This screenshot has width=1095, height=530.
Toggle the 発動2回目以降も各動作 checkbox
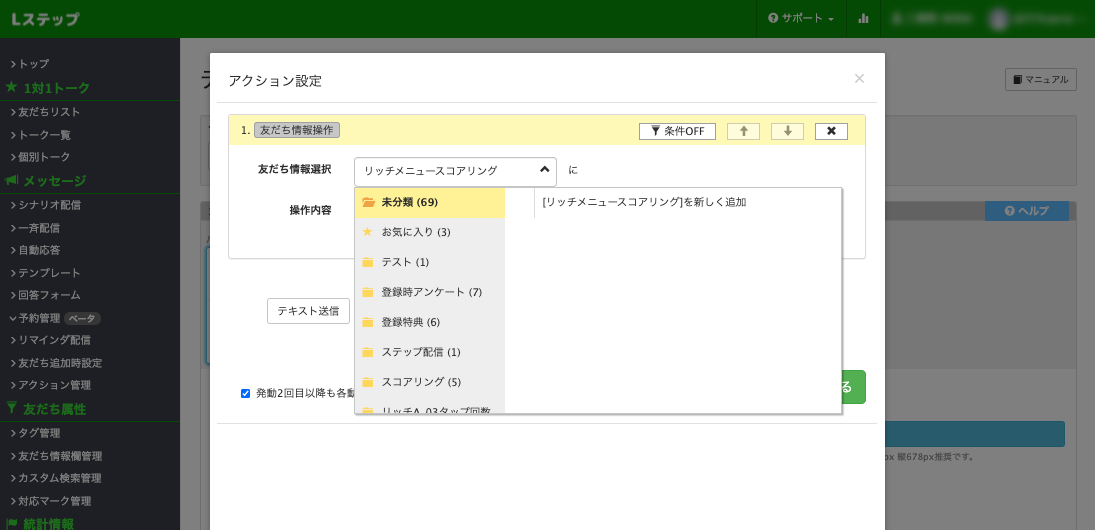(x=245, y=393)
